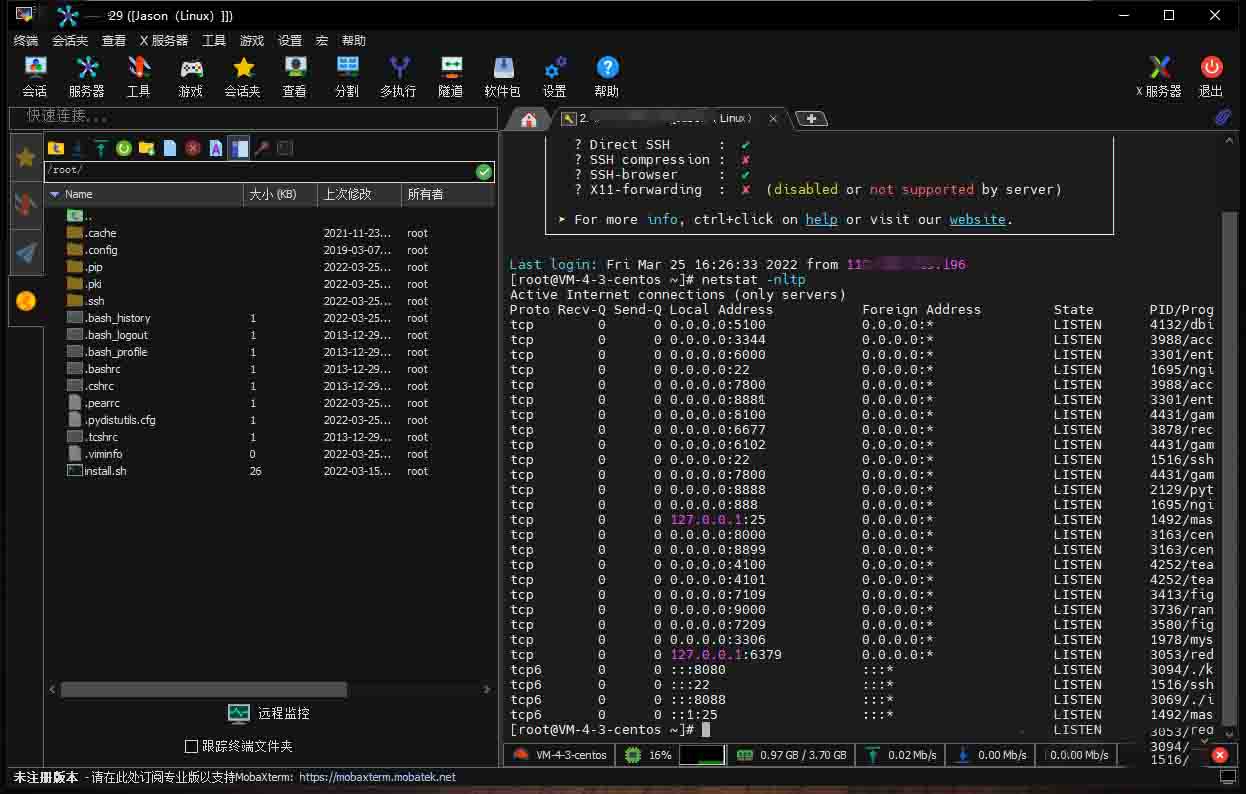Open the .config folder in file list
The width and height of the screenshot is (1246, 794).
pos(100,250)
